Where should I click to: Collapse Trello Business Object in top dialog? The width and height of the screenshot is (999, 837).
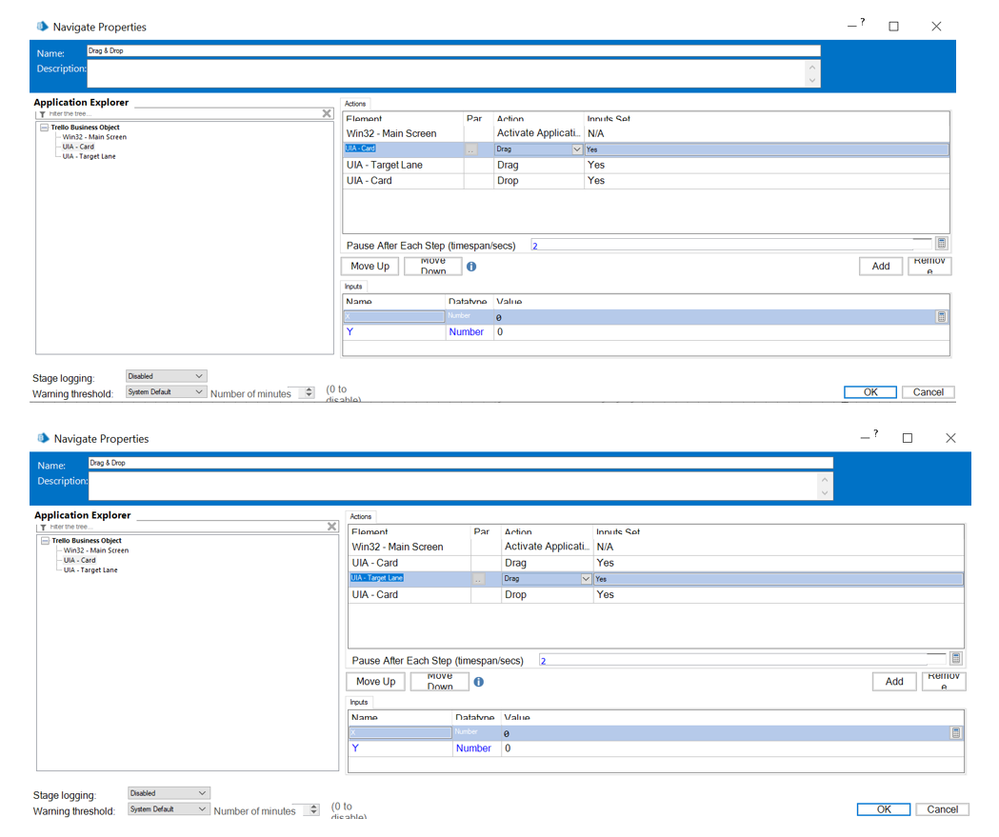click(45, 128)
